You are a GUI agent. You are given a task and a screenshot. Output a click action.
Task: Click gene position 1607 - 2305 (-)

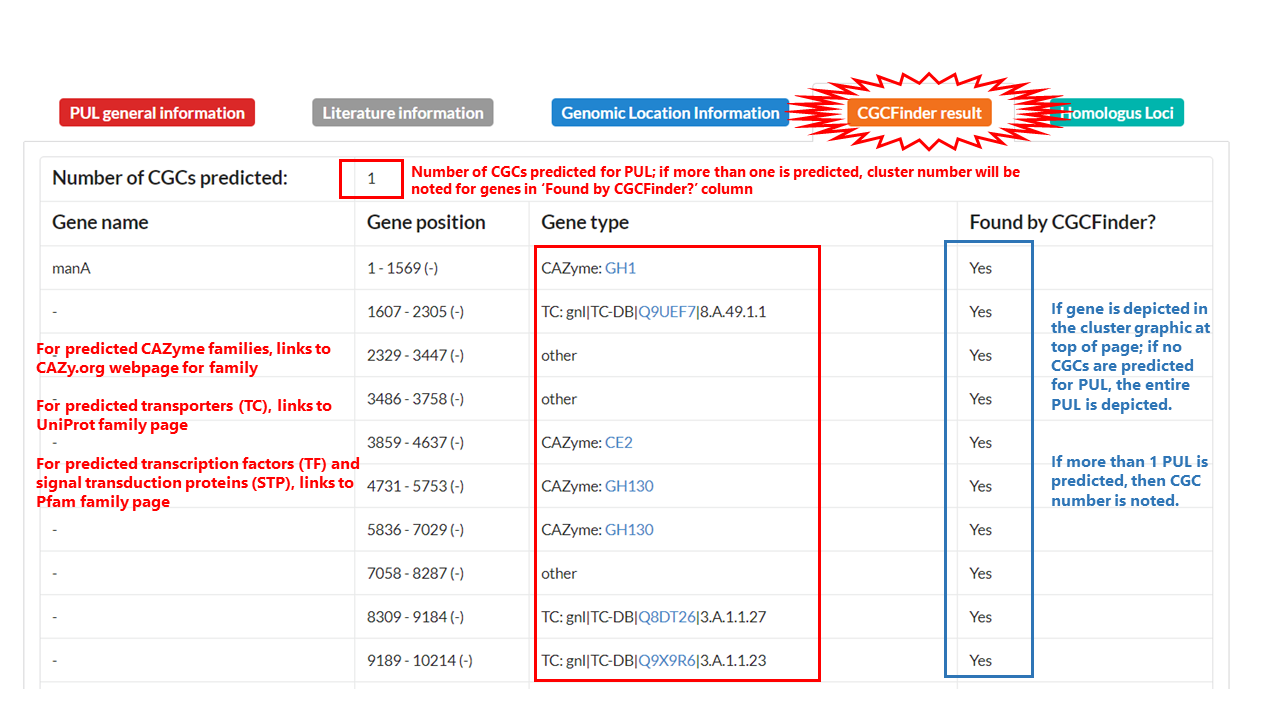click(415, 312)
